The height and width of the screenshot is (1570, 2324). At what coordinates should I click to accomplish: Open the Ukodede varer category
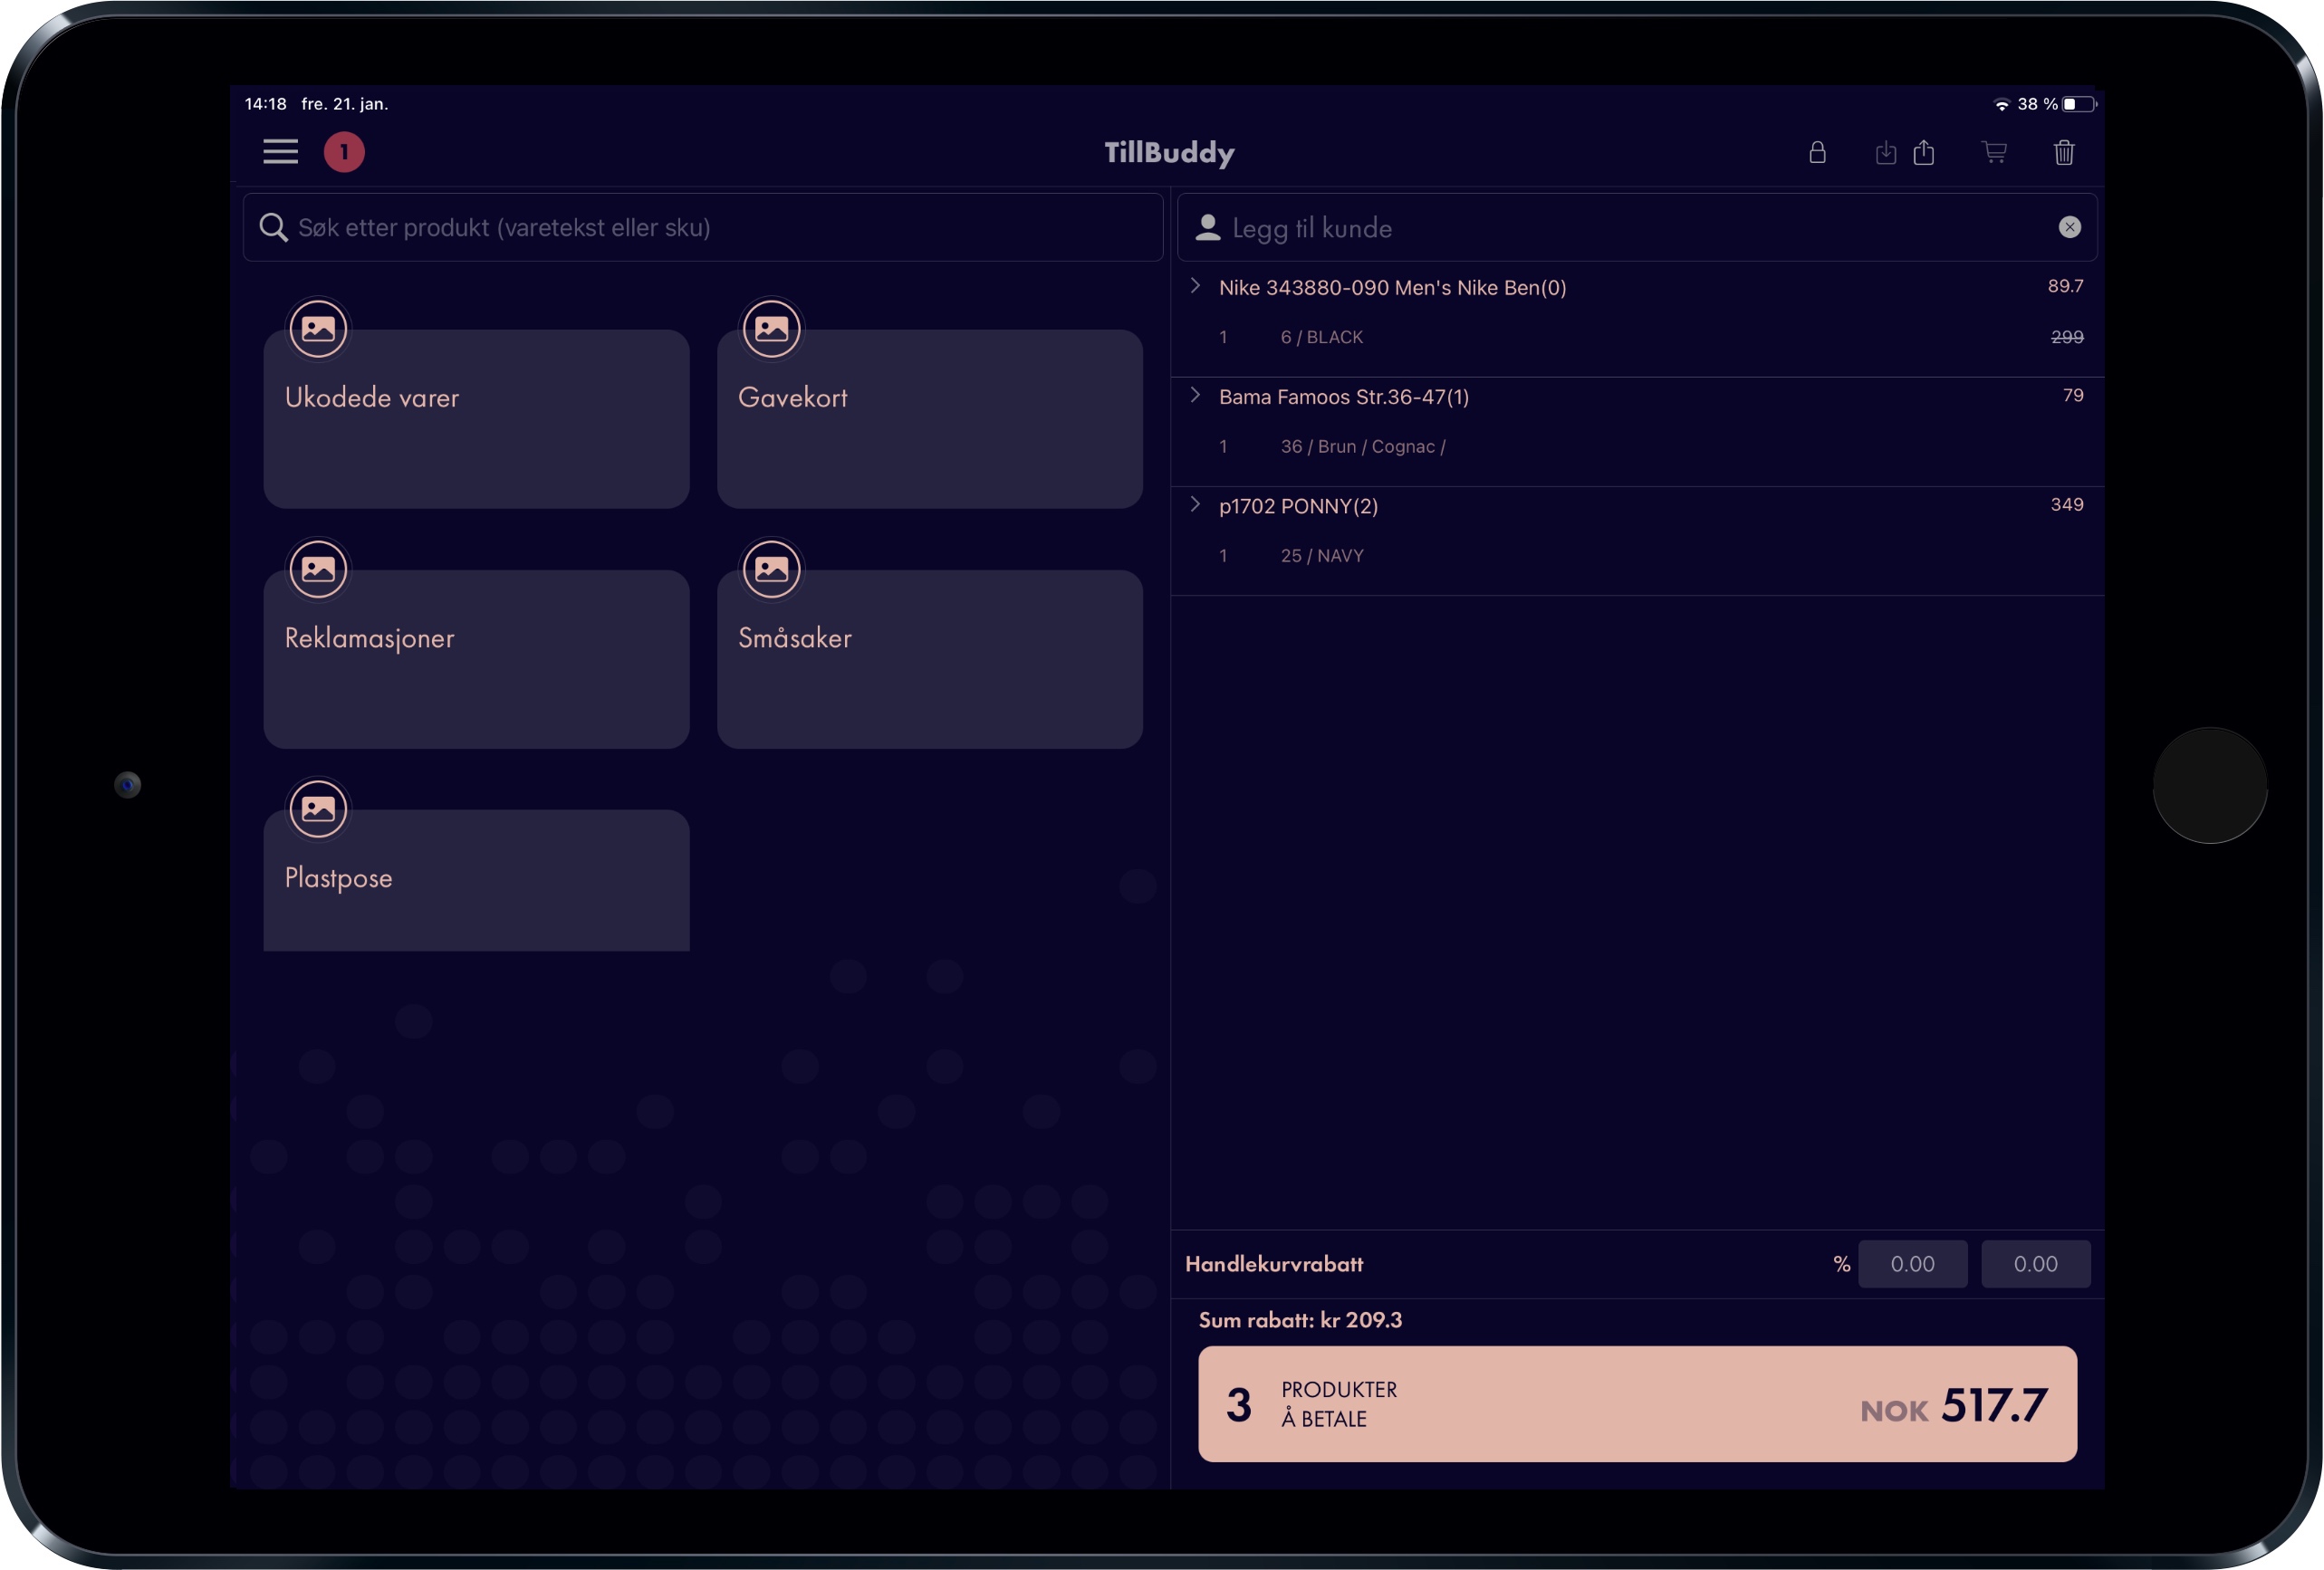coord(476,418)
